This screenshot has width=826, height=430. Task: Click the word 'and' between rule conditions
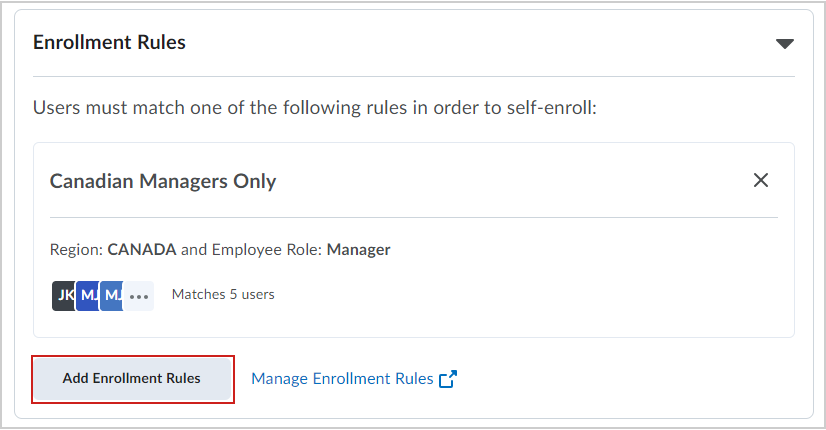click(194, 250)
